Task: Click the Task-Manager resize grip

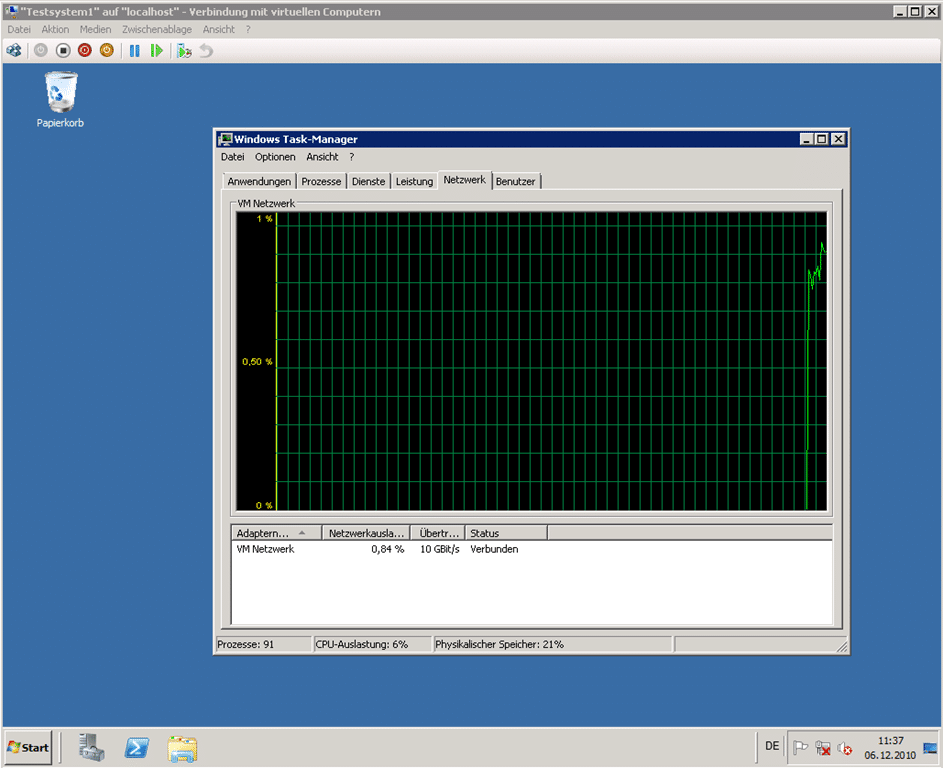Action: 842,646
